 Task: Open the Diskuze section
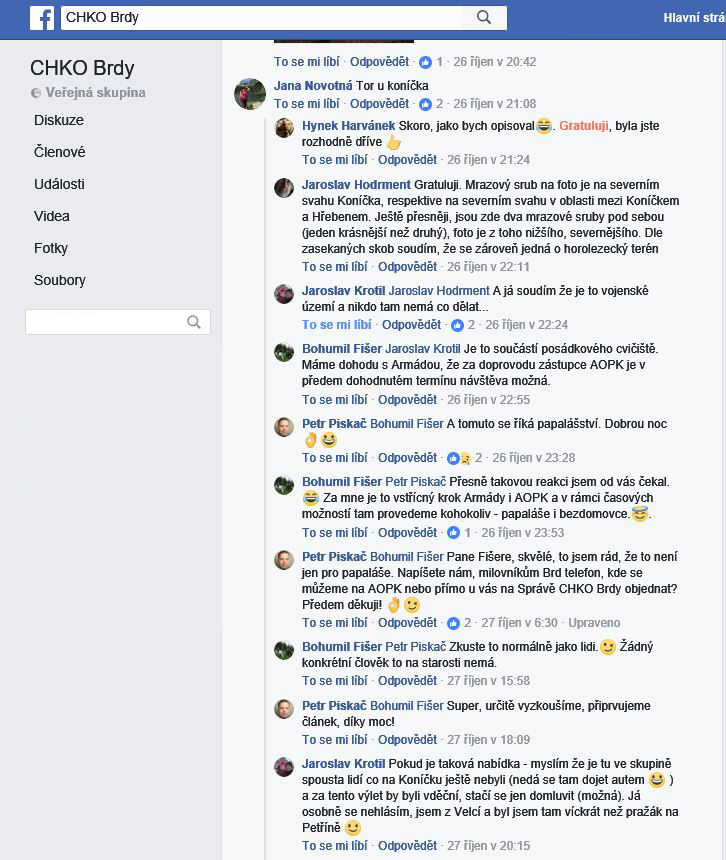tap(59, 120)
